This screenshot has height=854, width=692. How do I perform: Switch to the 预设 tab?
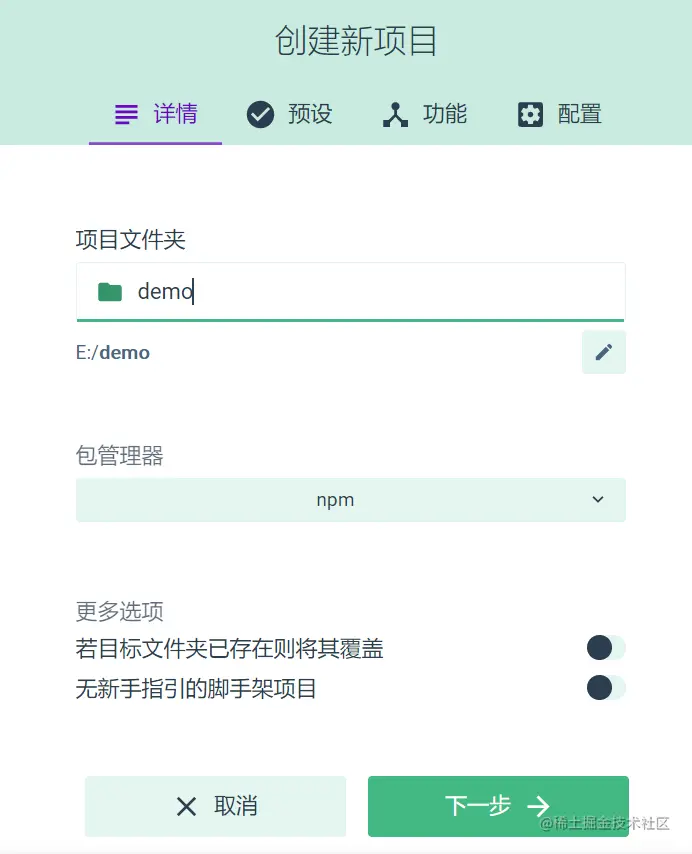coord(290,114)
